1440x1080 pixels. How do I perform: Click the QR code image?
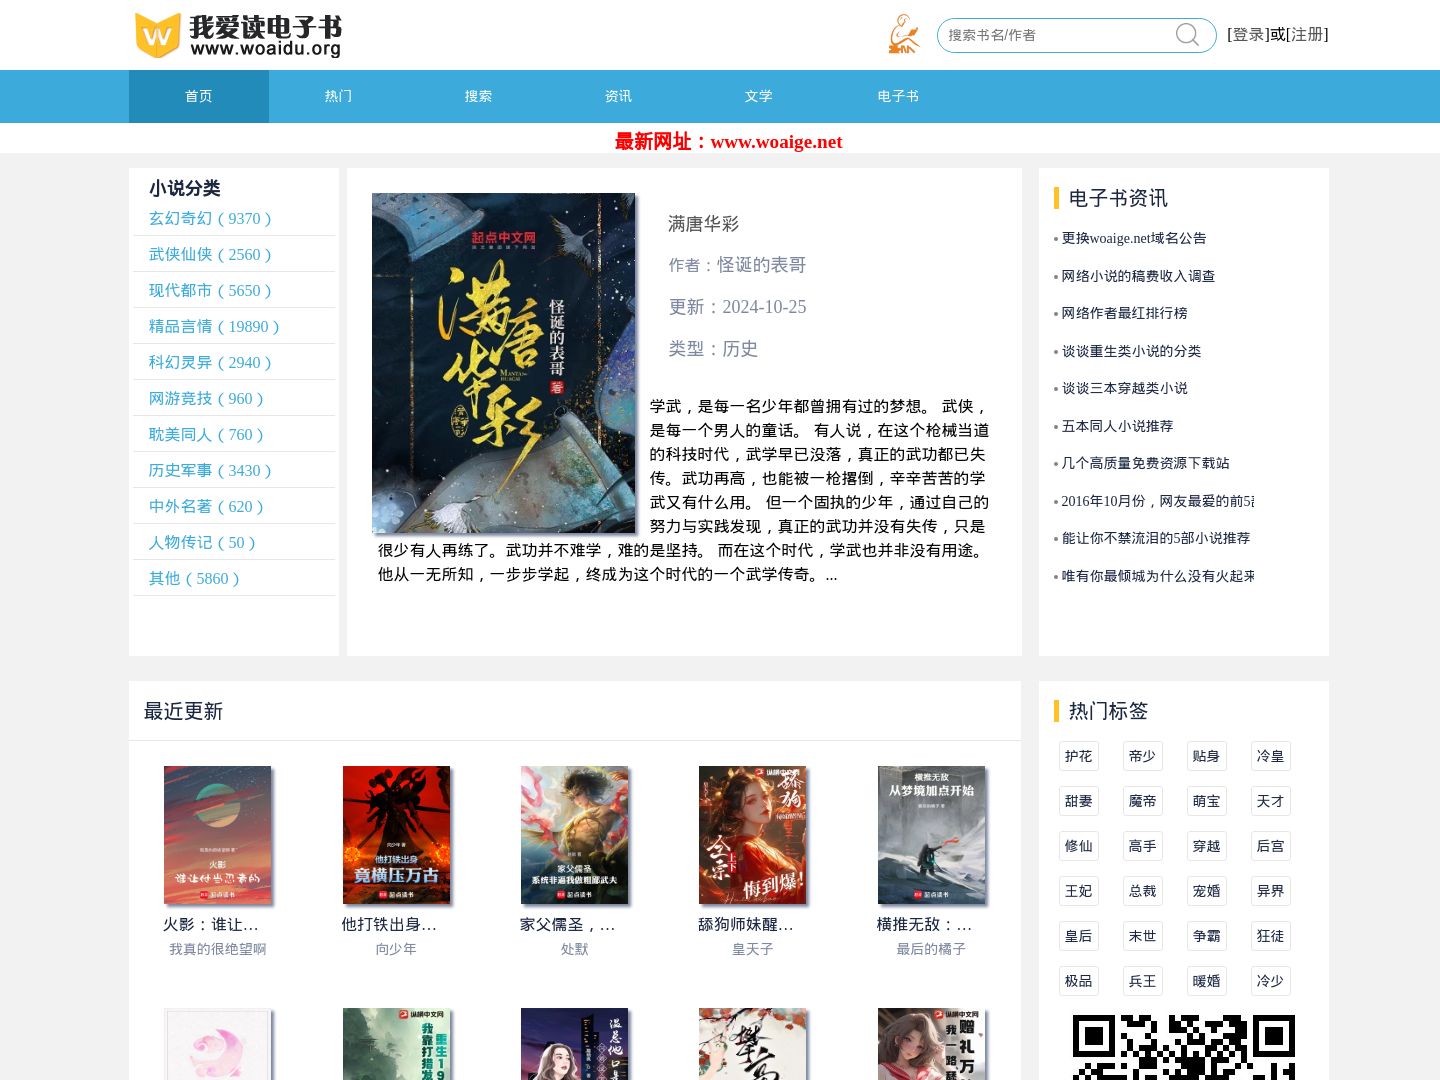click(1184, 1047)
